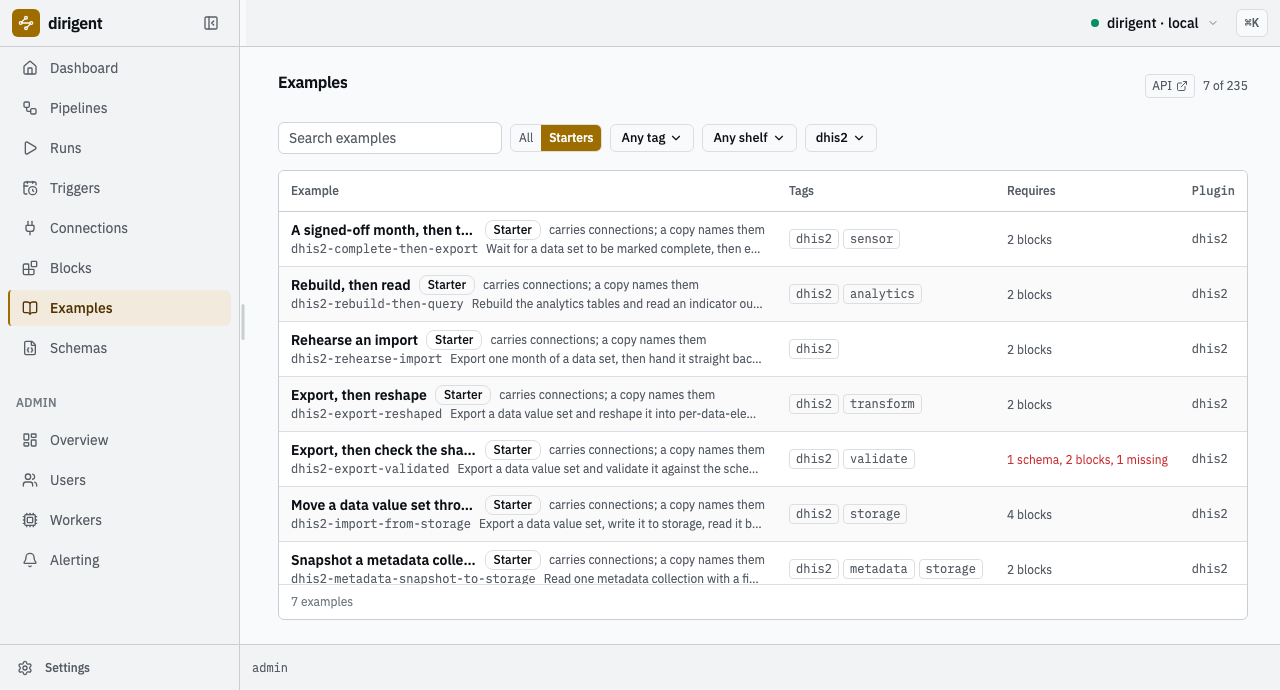Click the Schemas file icon
Image resolution: width=1280 pixels, height=690 pixels.
click(x=30, y=348)
